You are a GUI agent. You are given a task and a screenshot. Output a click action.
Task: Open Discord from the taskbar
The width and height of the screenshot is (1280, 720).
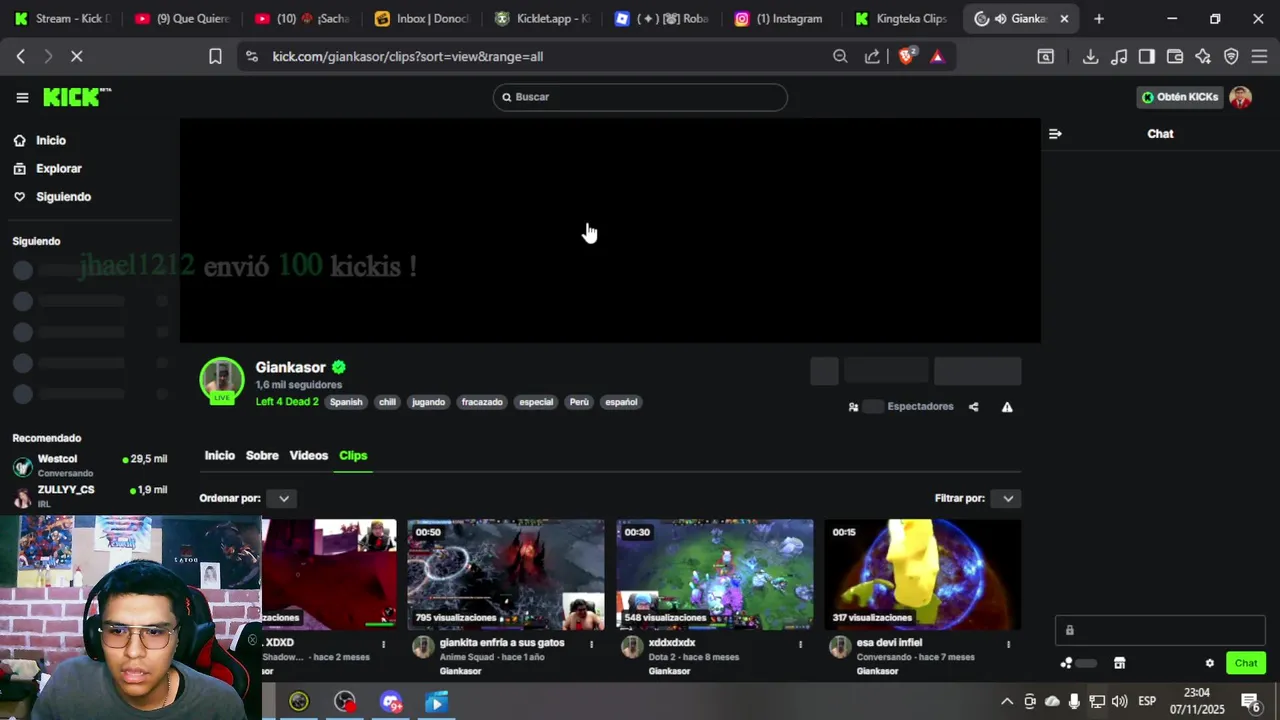click(391, 702)
